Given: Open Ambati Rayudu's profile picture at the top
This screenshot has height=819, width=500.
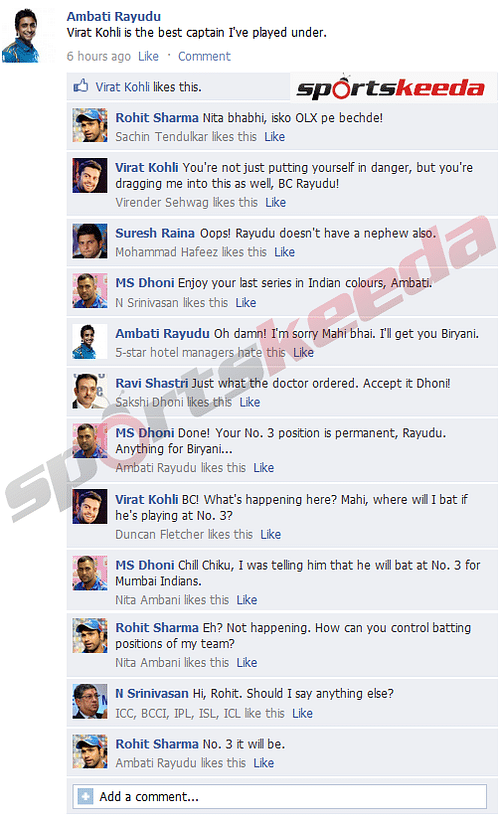Looking at the screenshot, I should coord(21,36).
